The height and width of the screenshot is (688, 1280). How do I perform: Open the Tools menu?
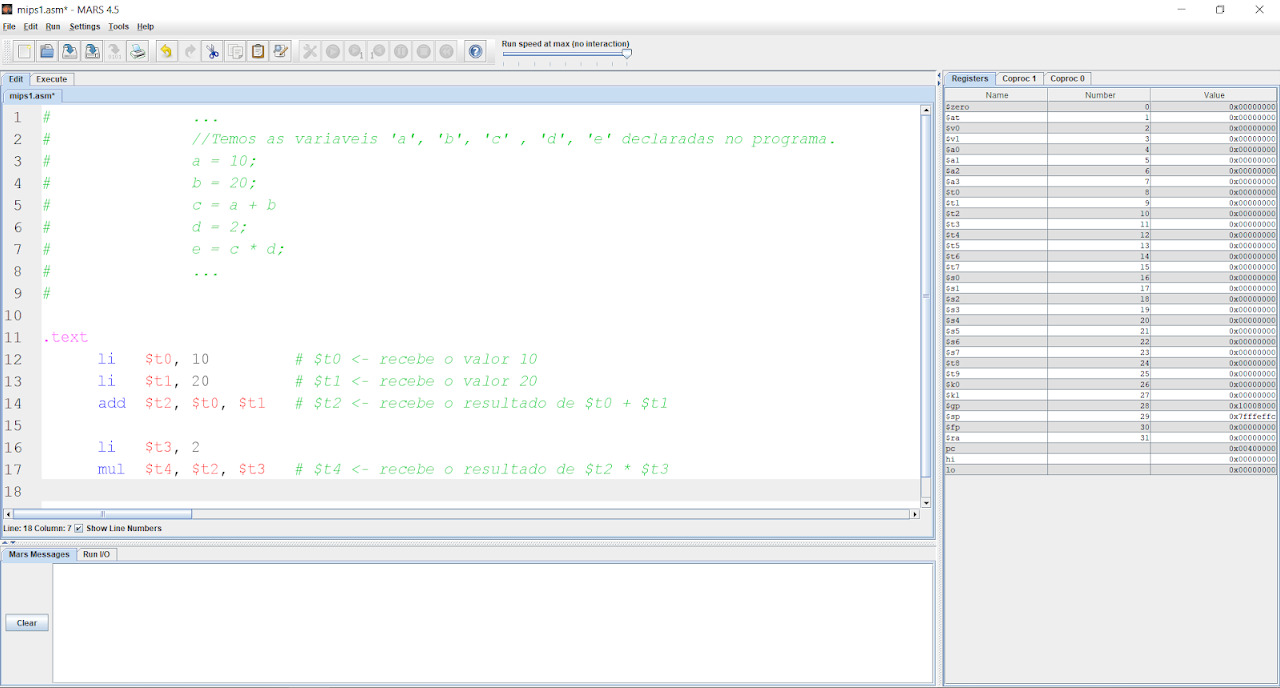click(x=118, y=27)
